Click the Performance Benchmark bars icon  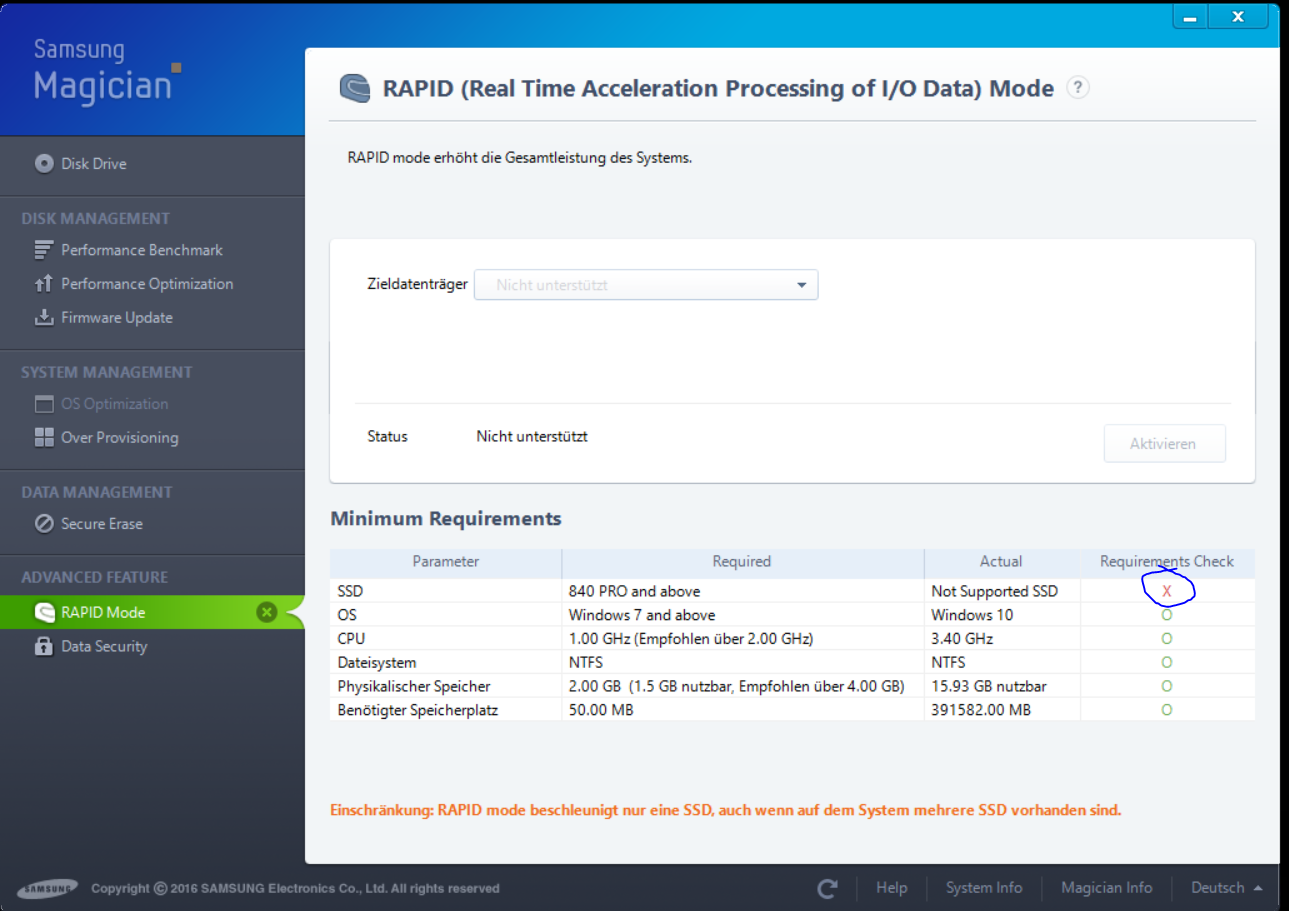point(44,250)
